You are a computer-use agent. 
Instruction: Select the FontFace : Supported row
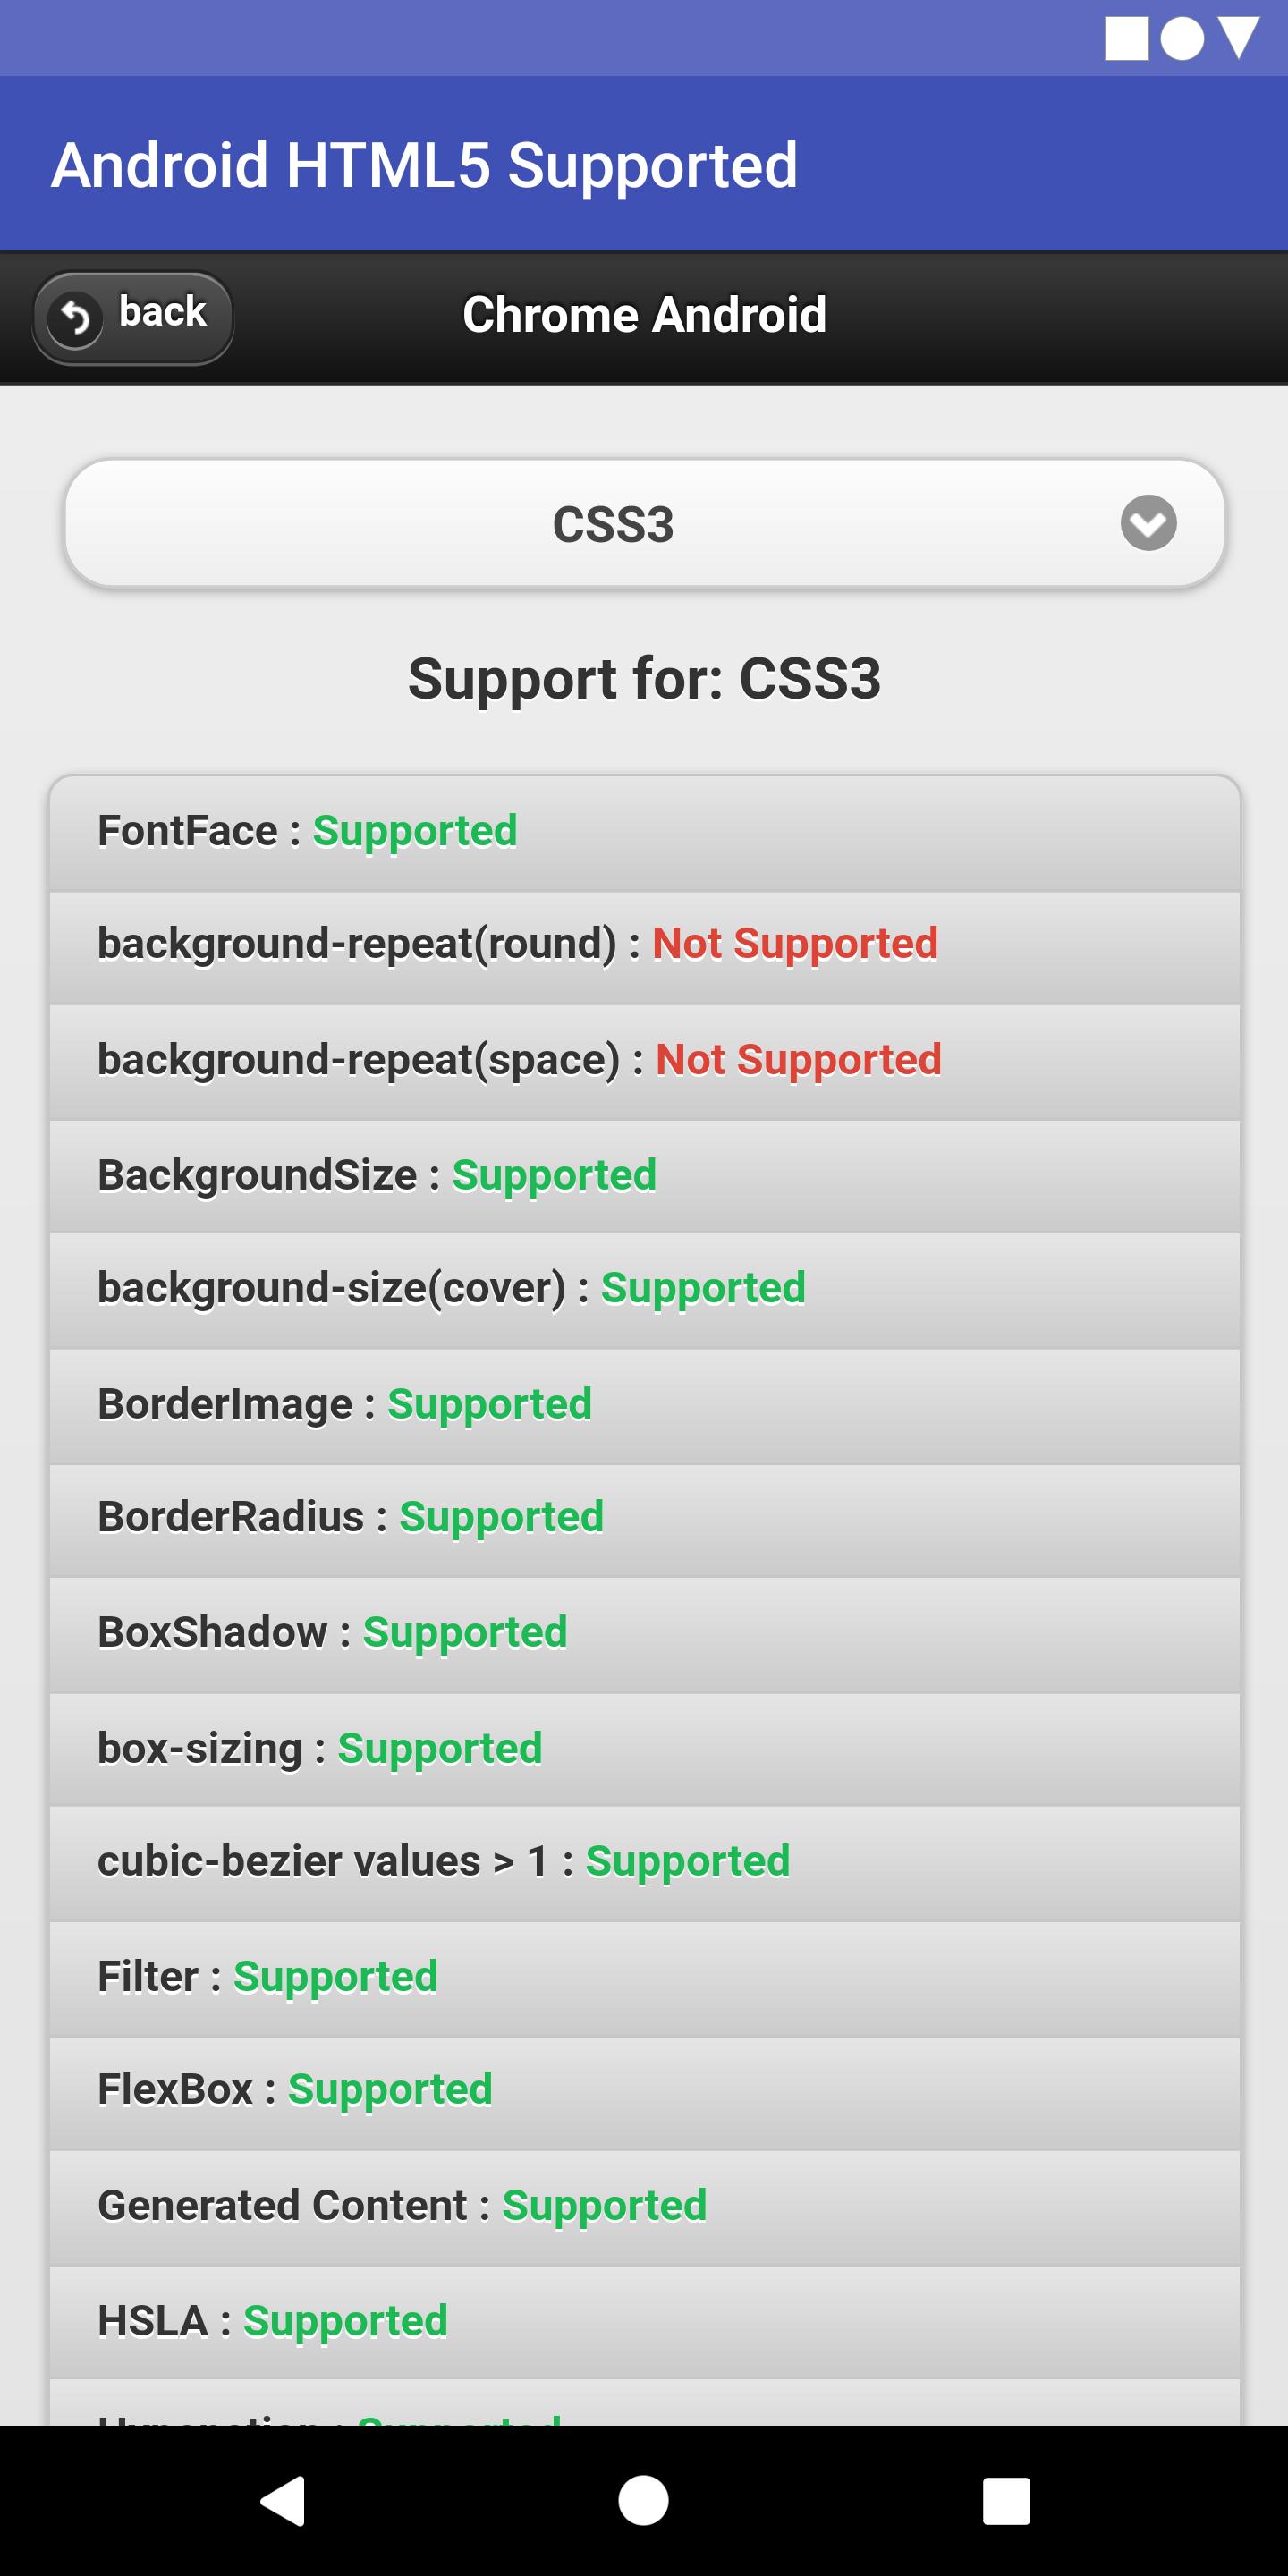click(644, 830)
